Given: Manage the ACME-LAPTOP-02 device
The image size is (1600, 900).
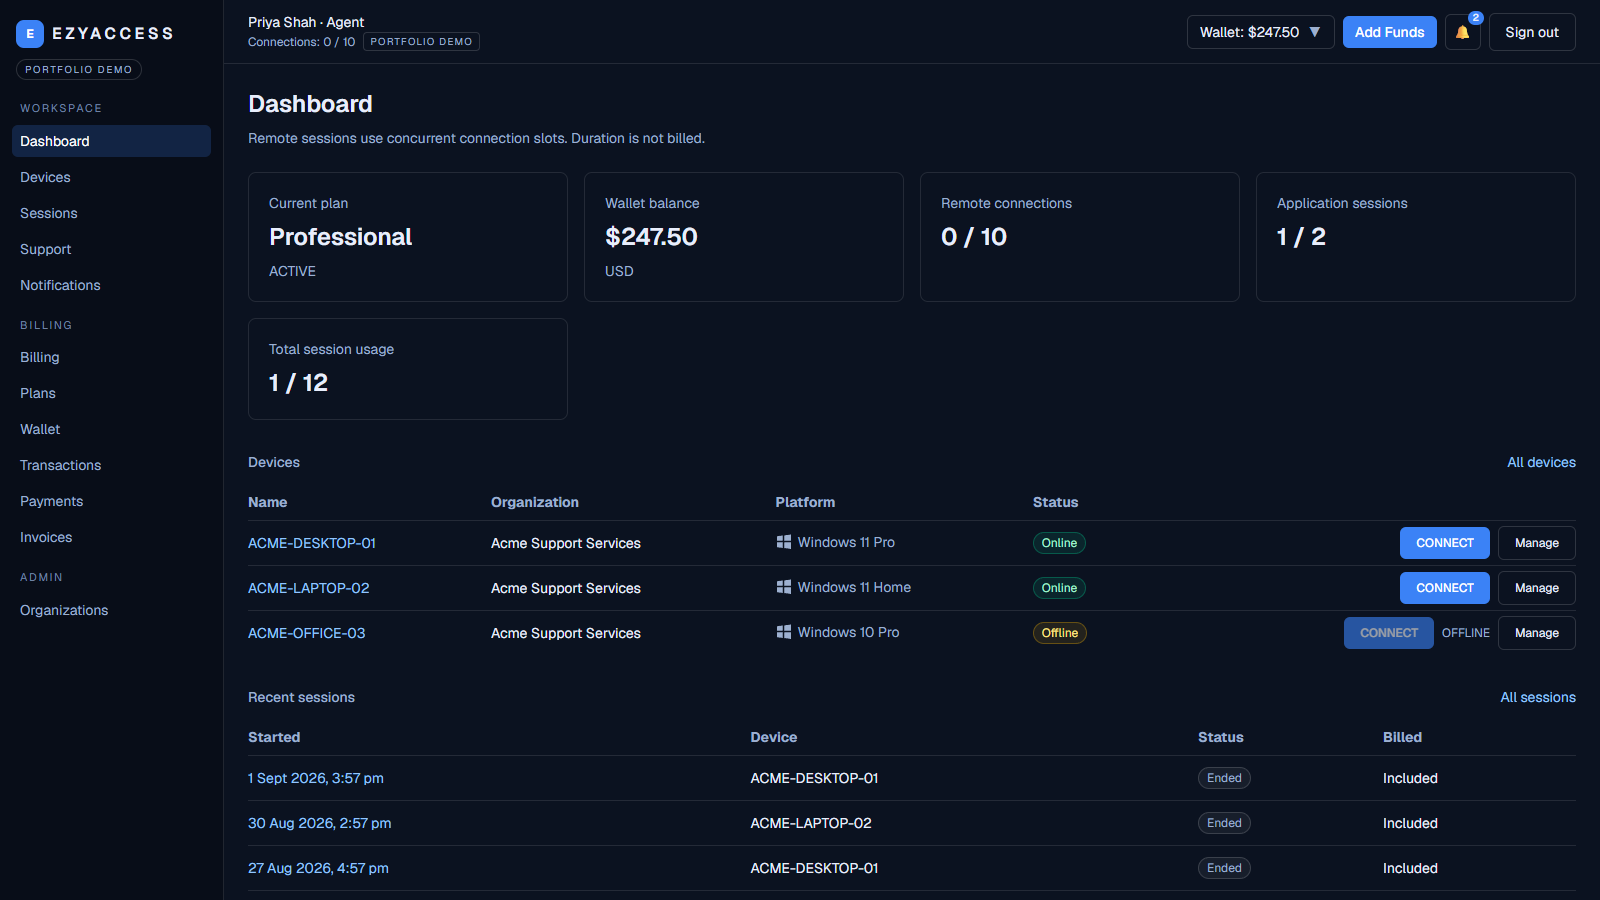Looking at the screenshot, I should pyautogui.click(x=1536, y=588).
